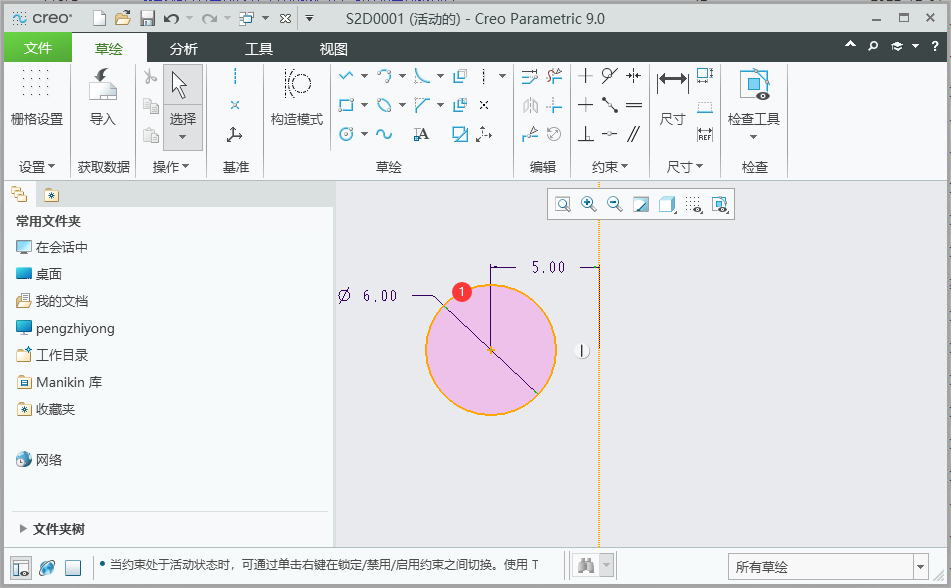The image size is (951, 588).
Task: Create a Reference dimension with REF icon
Action: (x=705, y=134)
